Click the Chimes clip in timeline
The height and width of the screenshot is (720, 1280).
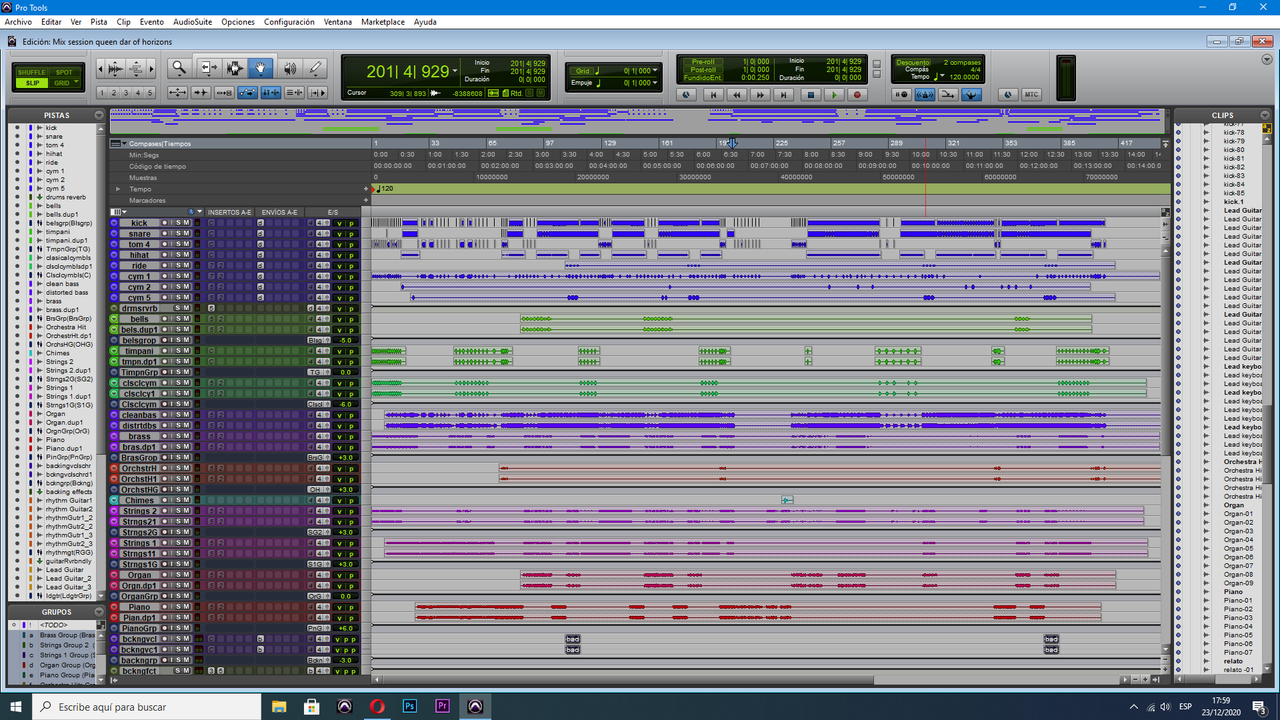click(787, 500)
